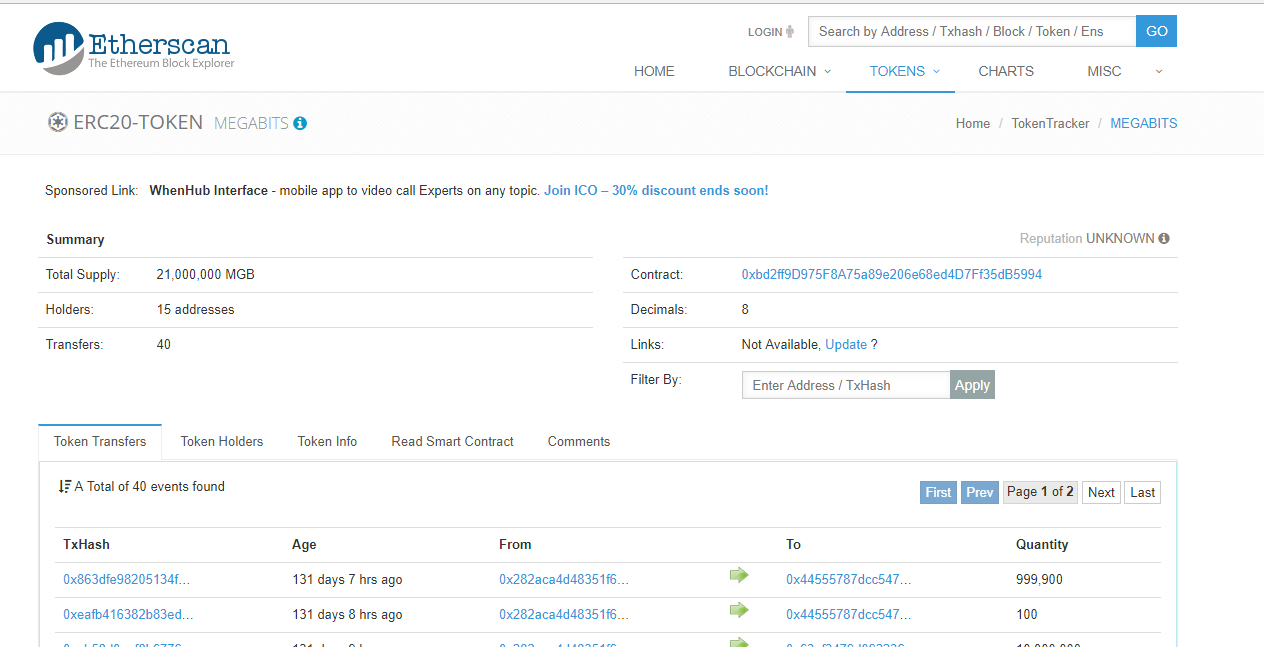Go to the Next page

click(1101, 492)
